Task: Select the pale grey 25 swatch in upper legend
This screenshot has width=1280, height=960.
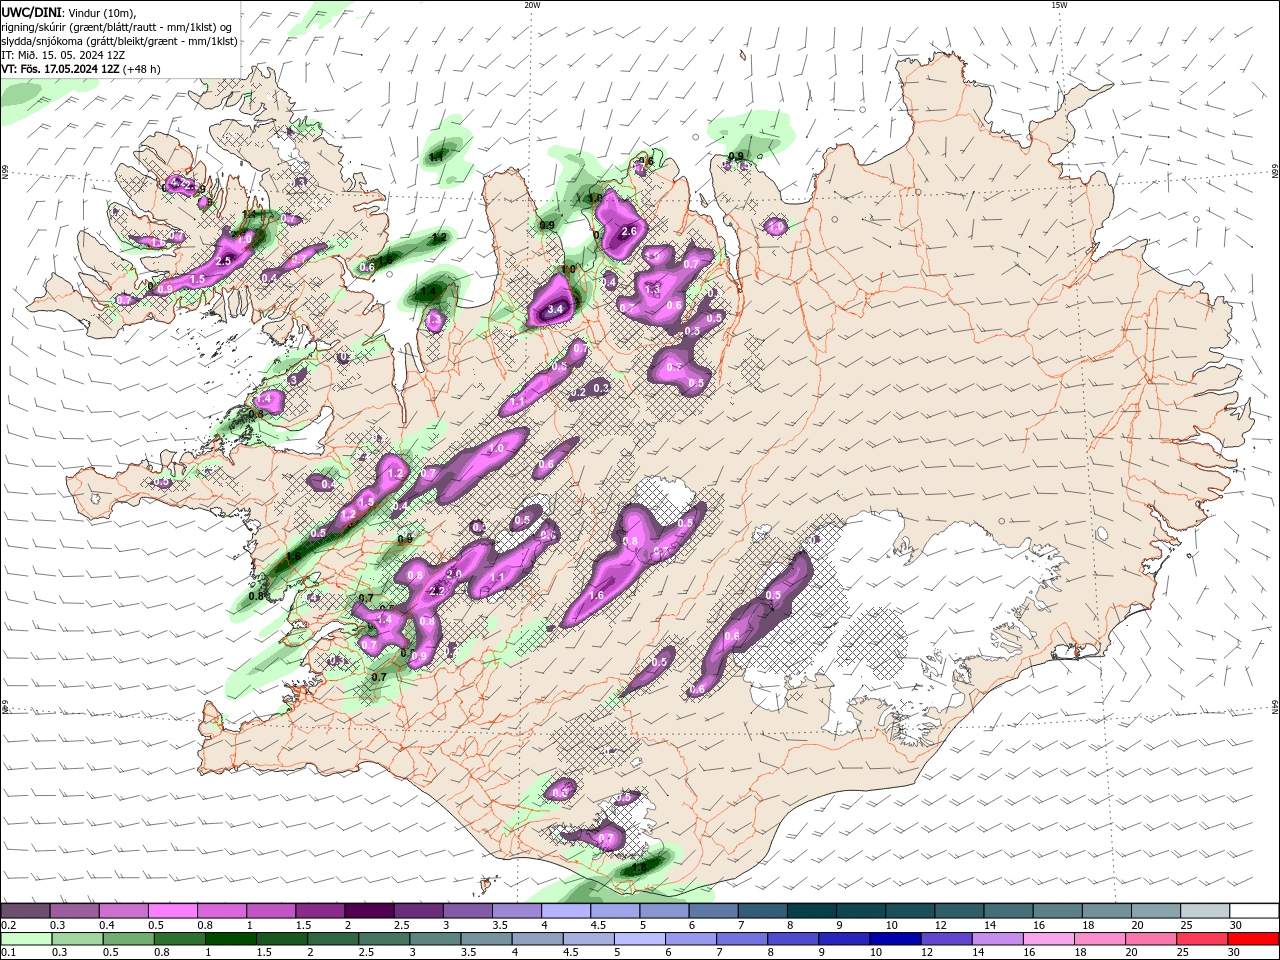Action: click(1205, 911)
